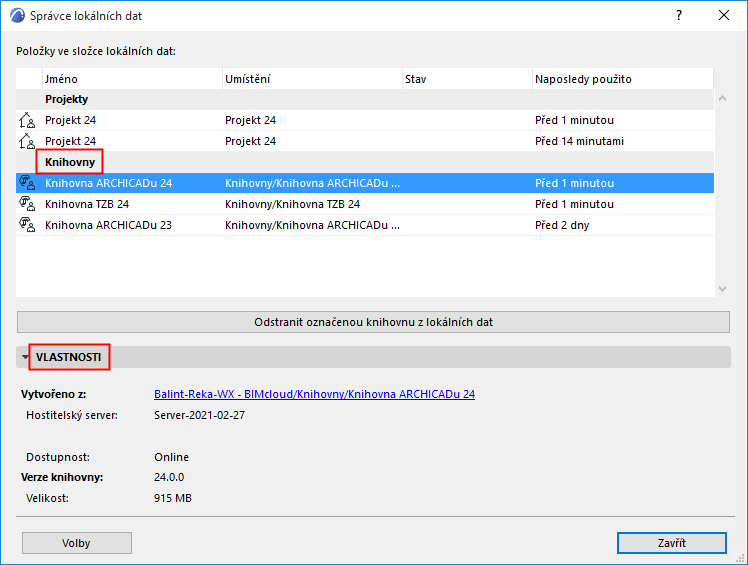Select the Projekt 24 name used Před 14 minutami
The height and width of the screenshot is (565, 748).
[71, 141]
